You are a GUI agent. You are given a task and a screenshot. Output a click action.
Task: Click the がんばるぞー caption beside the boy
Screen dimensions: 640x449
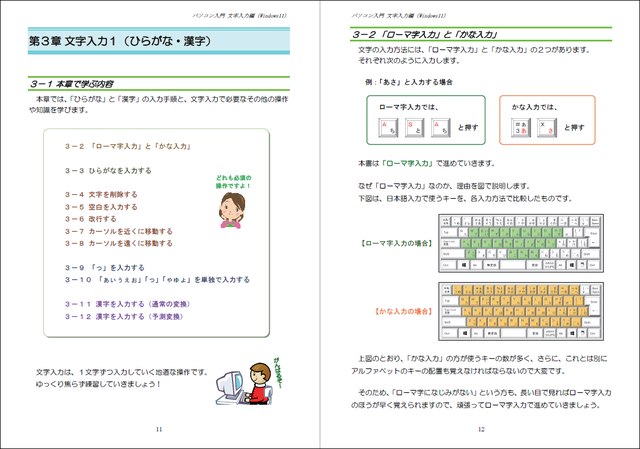click(278, 373)
